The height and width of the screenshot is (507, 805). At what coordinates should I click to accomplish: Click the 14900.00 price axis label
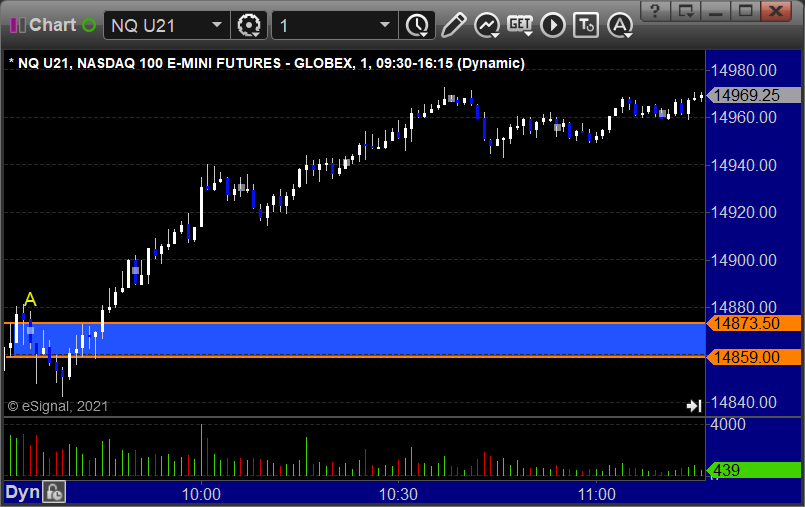pyautogui.click(x=743, y=260)
